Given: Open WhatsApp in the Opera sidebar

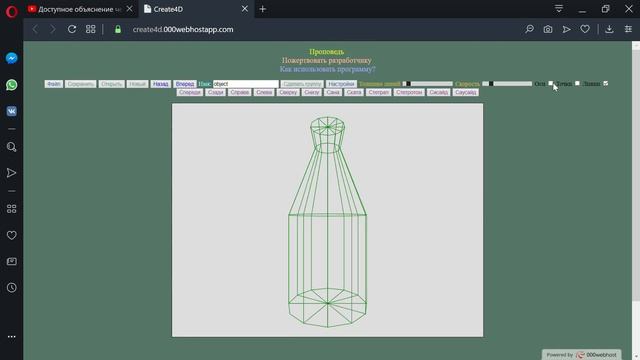Looking at the screenshot, I should (11, 85).
